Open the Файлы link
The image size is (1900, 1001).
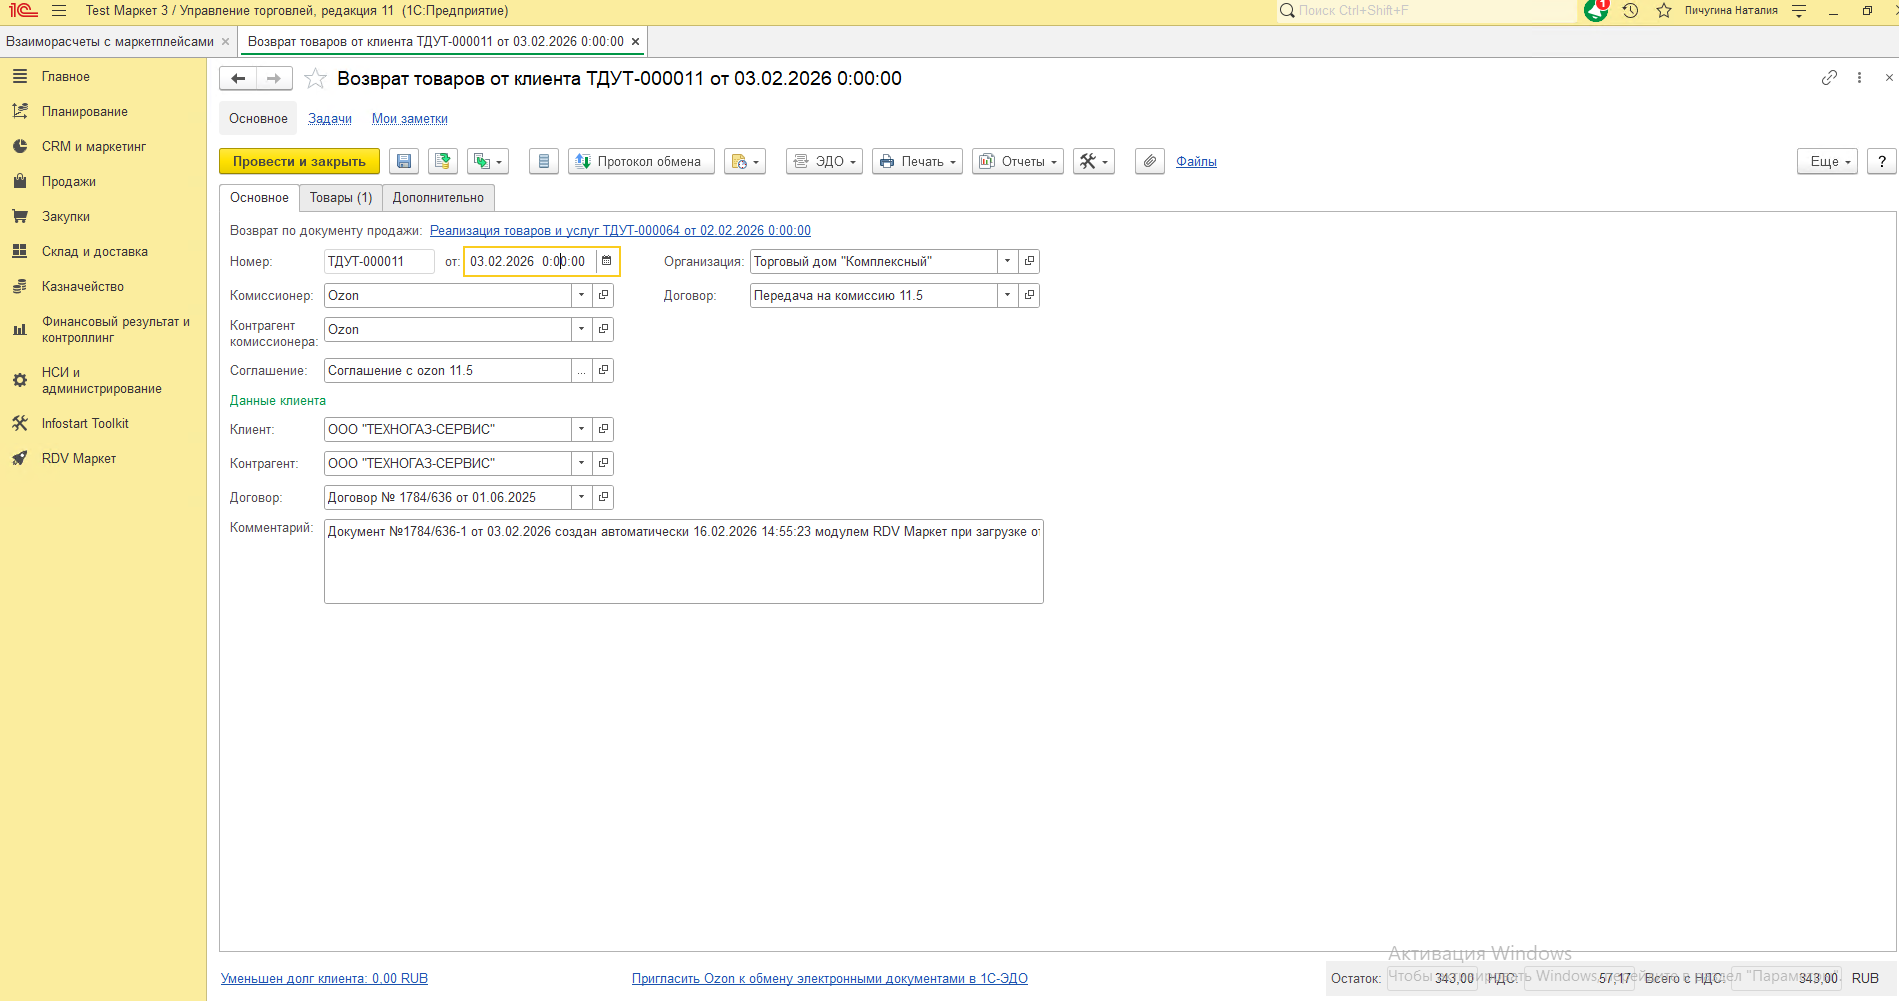(1196, 162)
